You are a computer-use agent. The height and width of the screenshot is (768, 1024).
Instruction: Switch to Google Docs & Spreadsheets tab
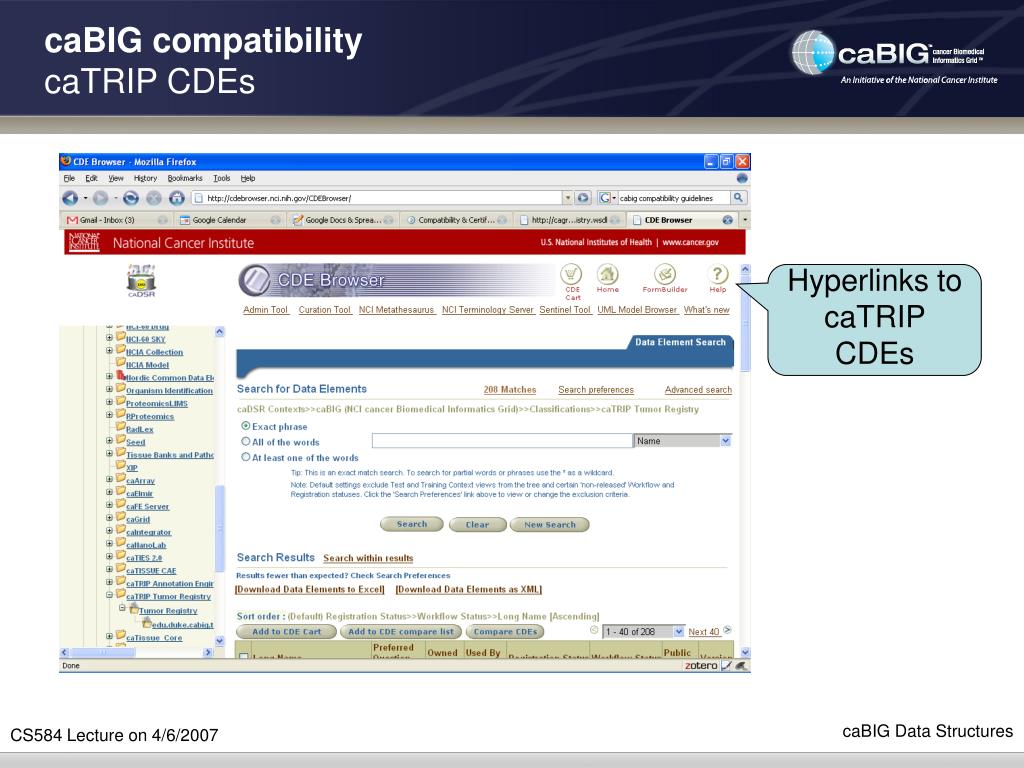pyautogui.click(x=342, y=220)
